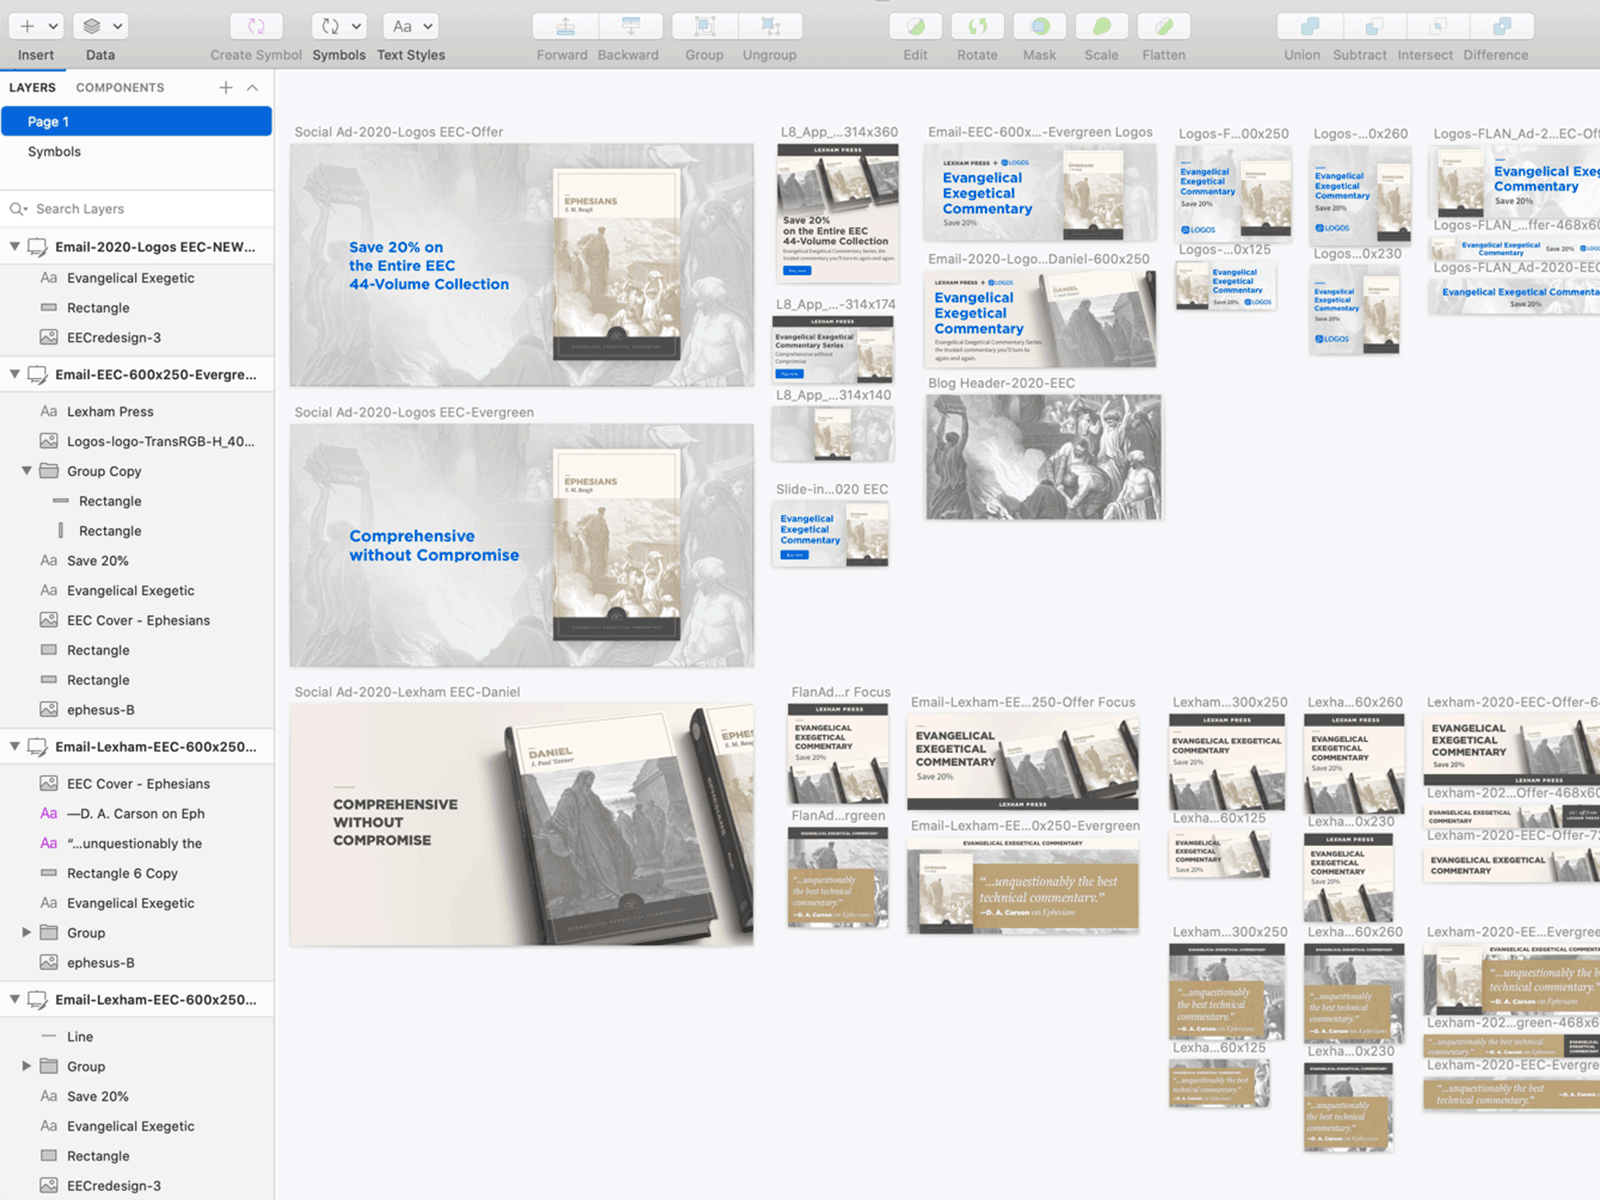Click the Forward arrange button
The width and height of the screenshot is (1600, 1200).
(x=563, y=26)
